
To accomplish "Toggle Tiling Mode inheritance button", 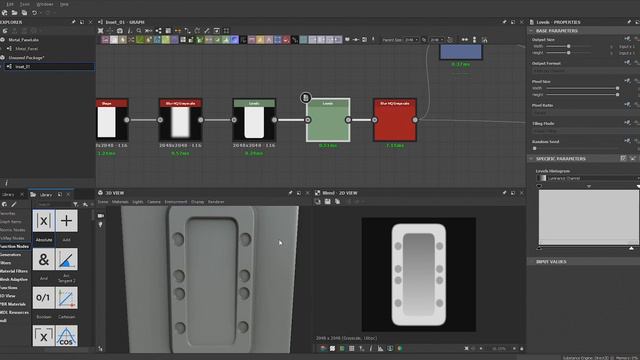I will [x=627, y=122].
